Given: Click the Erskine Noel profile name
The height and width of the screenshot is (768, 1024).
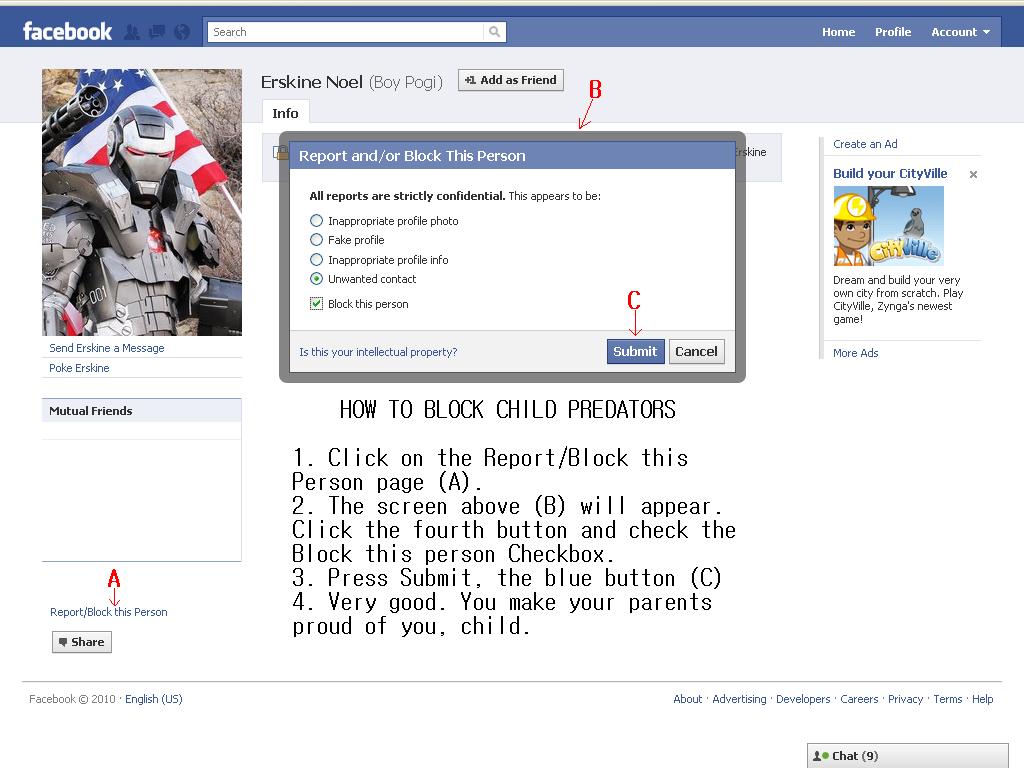Looking at the screenshot, I should click(312, 82).
